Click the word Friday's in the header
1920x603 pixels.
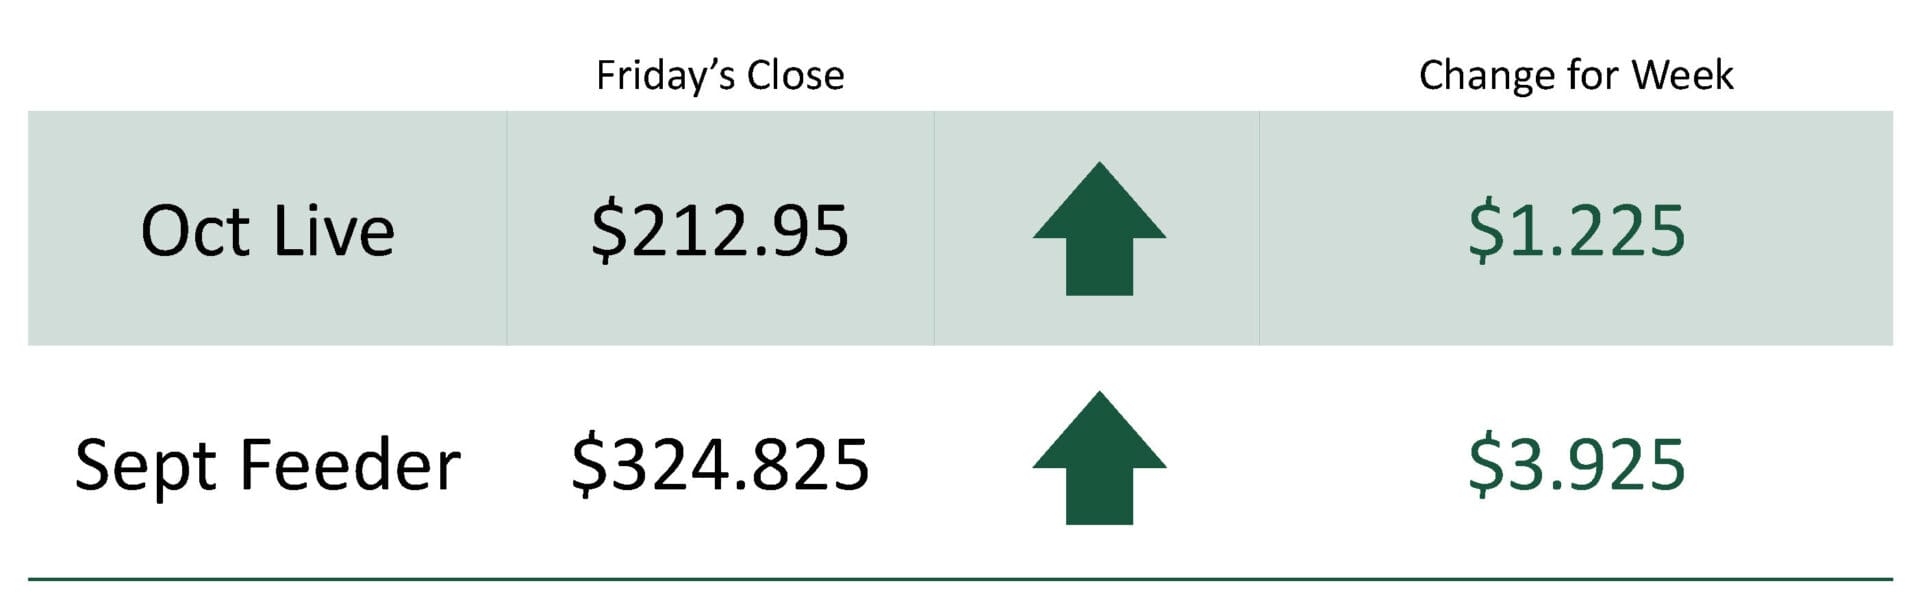(666, 77)
